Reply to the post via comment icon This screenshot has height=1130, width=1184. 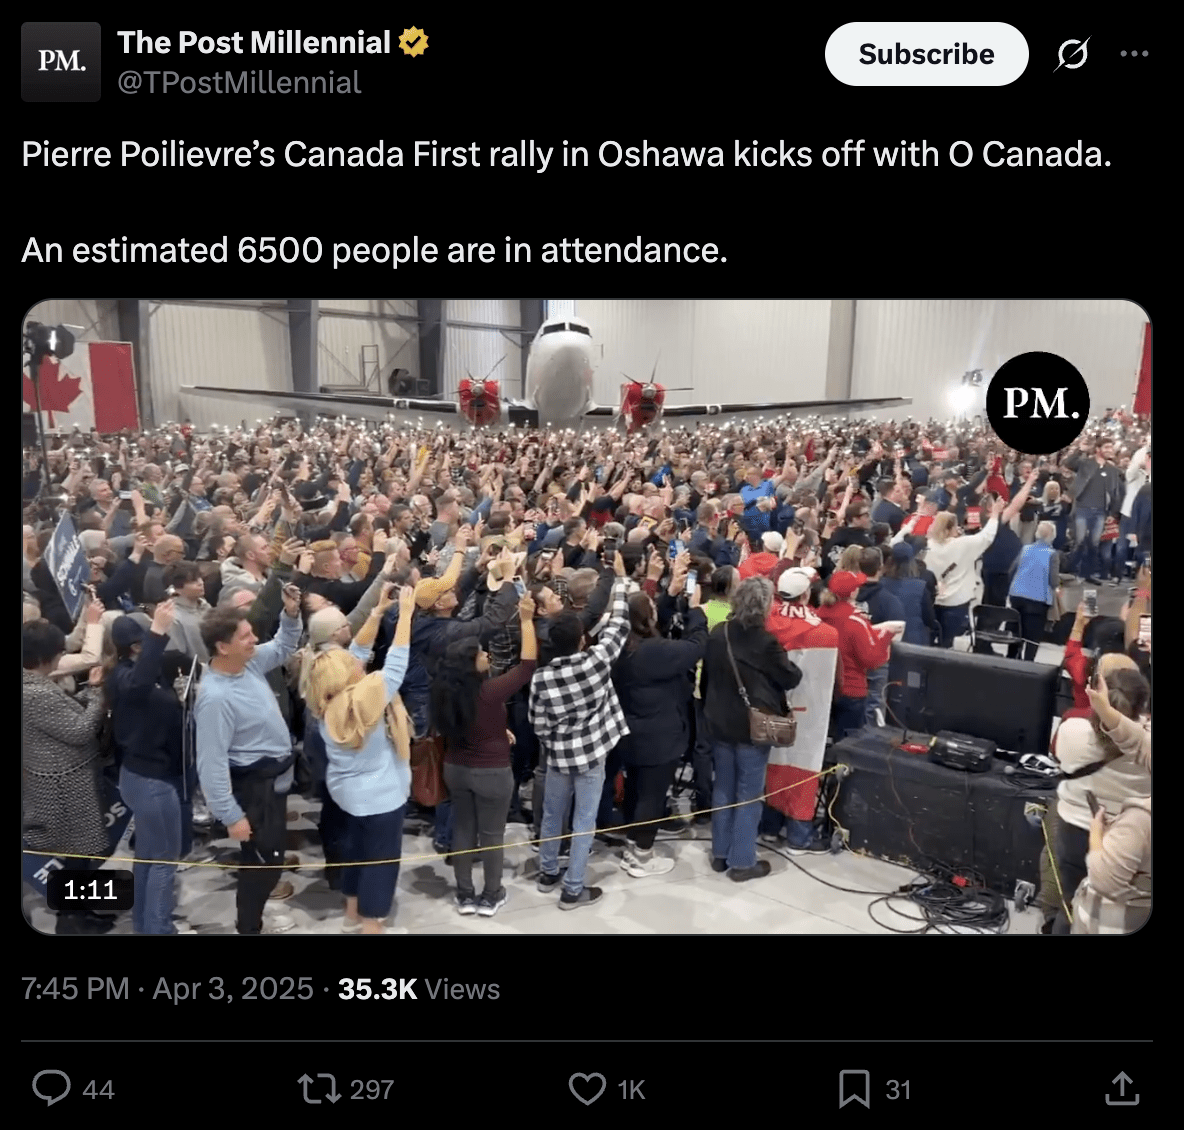[x=51, y=1088]
